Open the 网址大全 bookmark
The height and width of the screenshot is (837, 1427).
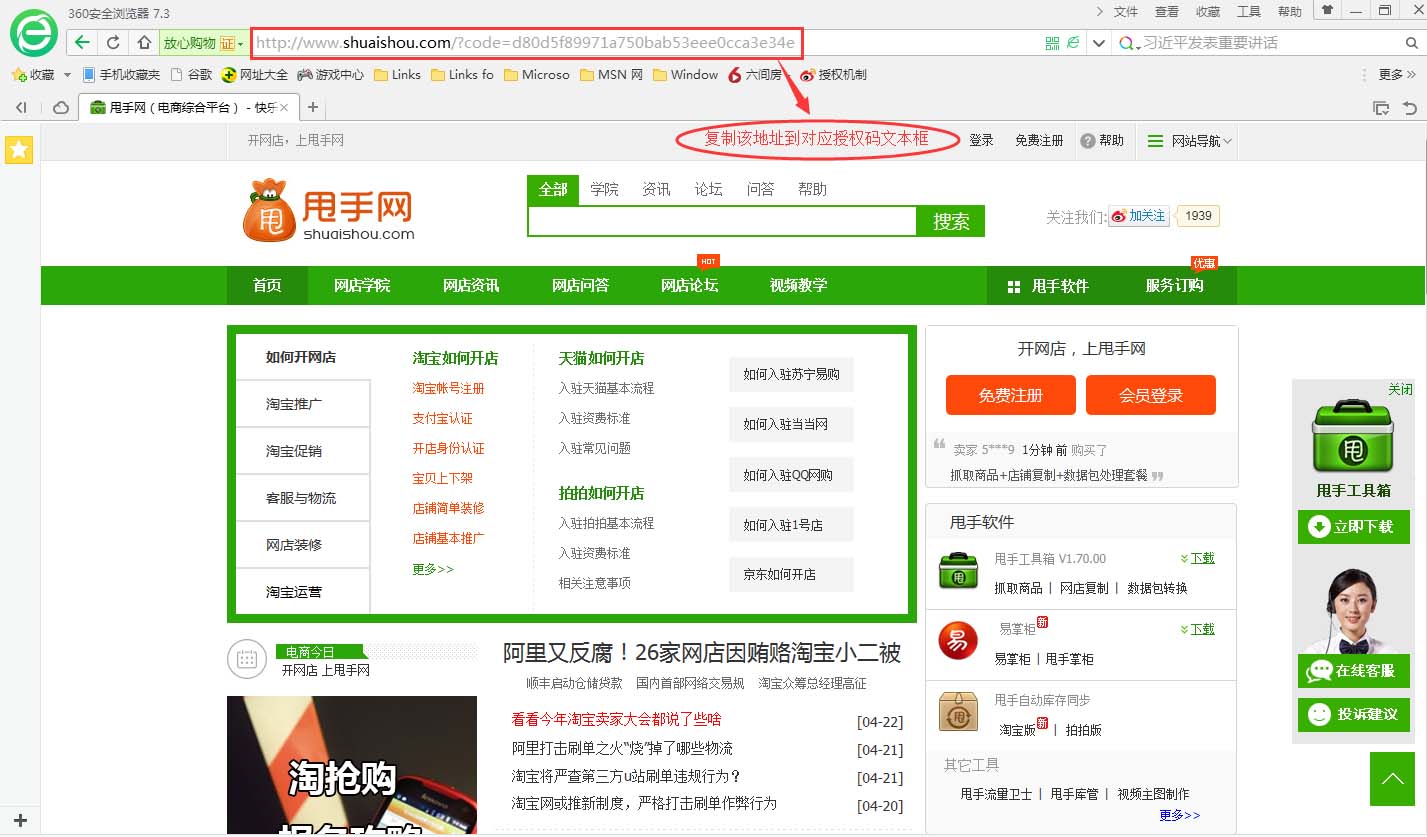255,75
